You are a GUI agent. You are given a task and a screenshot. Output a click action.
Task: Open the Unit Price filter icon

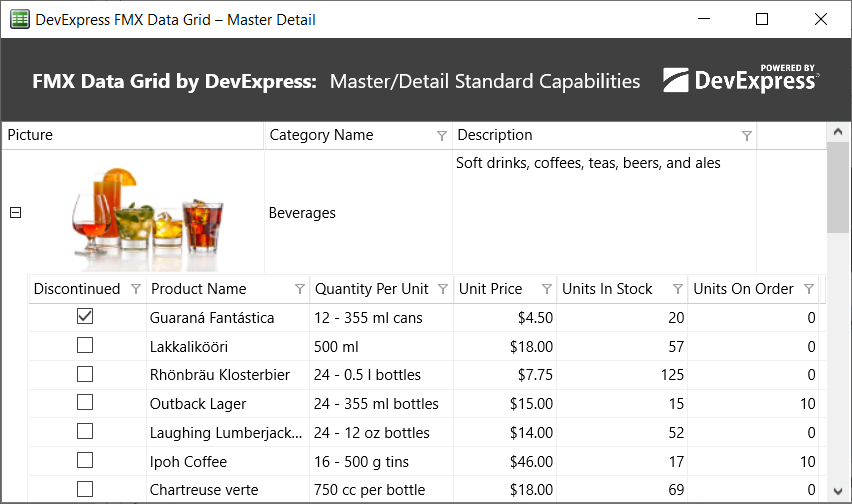547,289
